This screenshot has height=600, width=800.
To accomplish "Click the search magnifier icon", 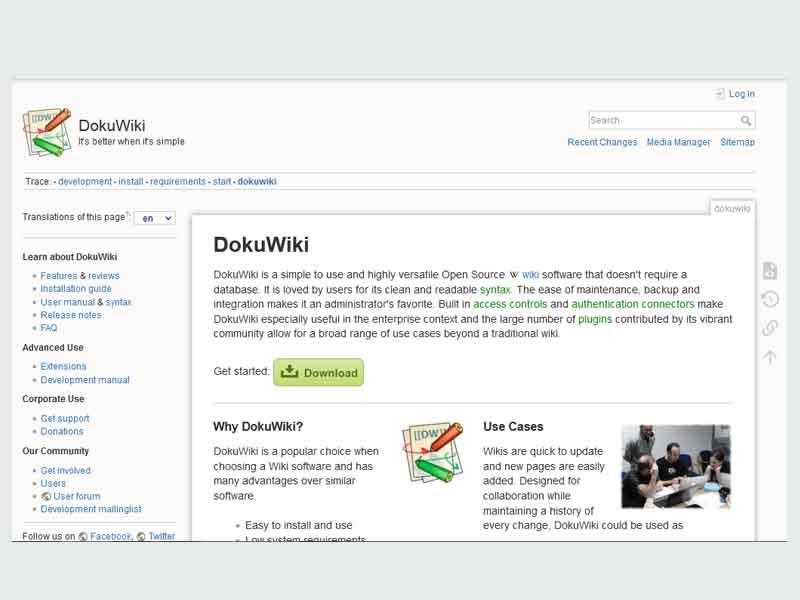I will tap(745, 120).
